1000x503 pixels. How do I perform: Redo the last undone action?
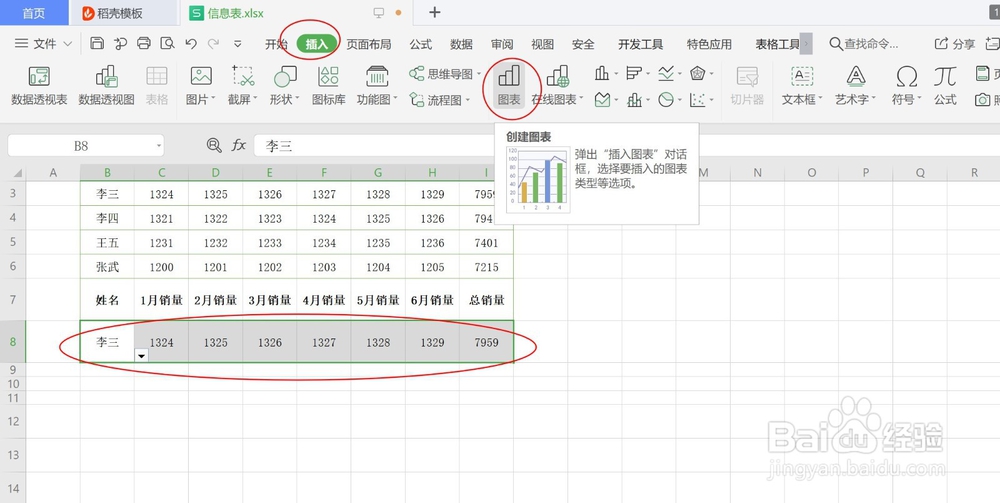214,43
